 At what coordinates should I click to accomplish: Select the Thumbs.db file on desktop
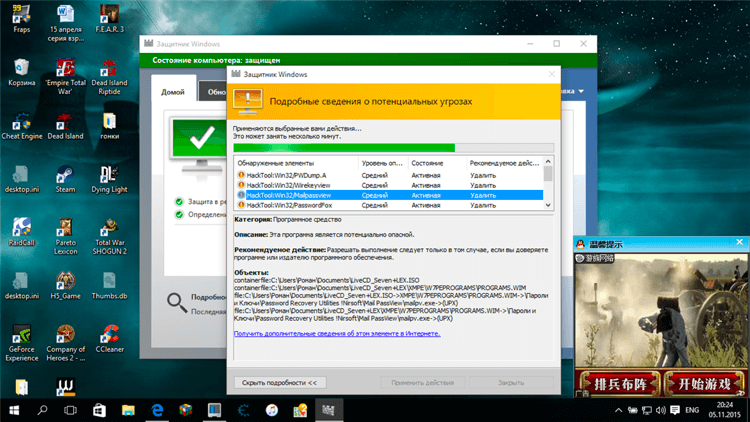[x=110, y=286]
